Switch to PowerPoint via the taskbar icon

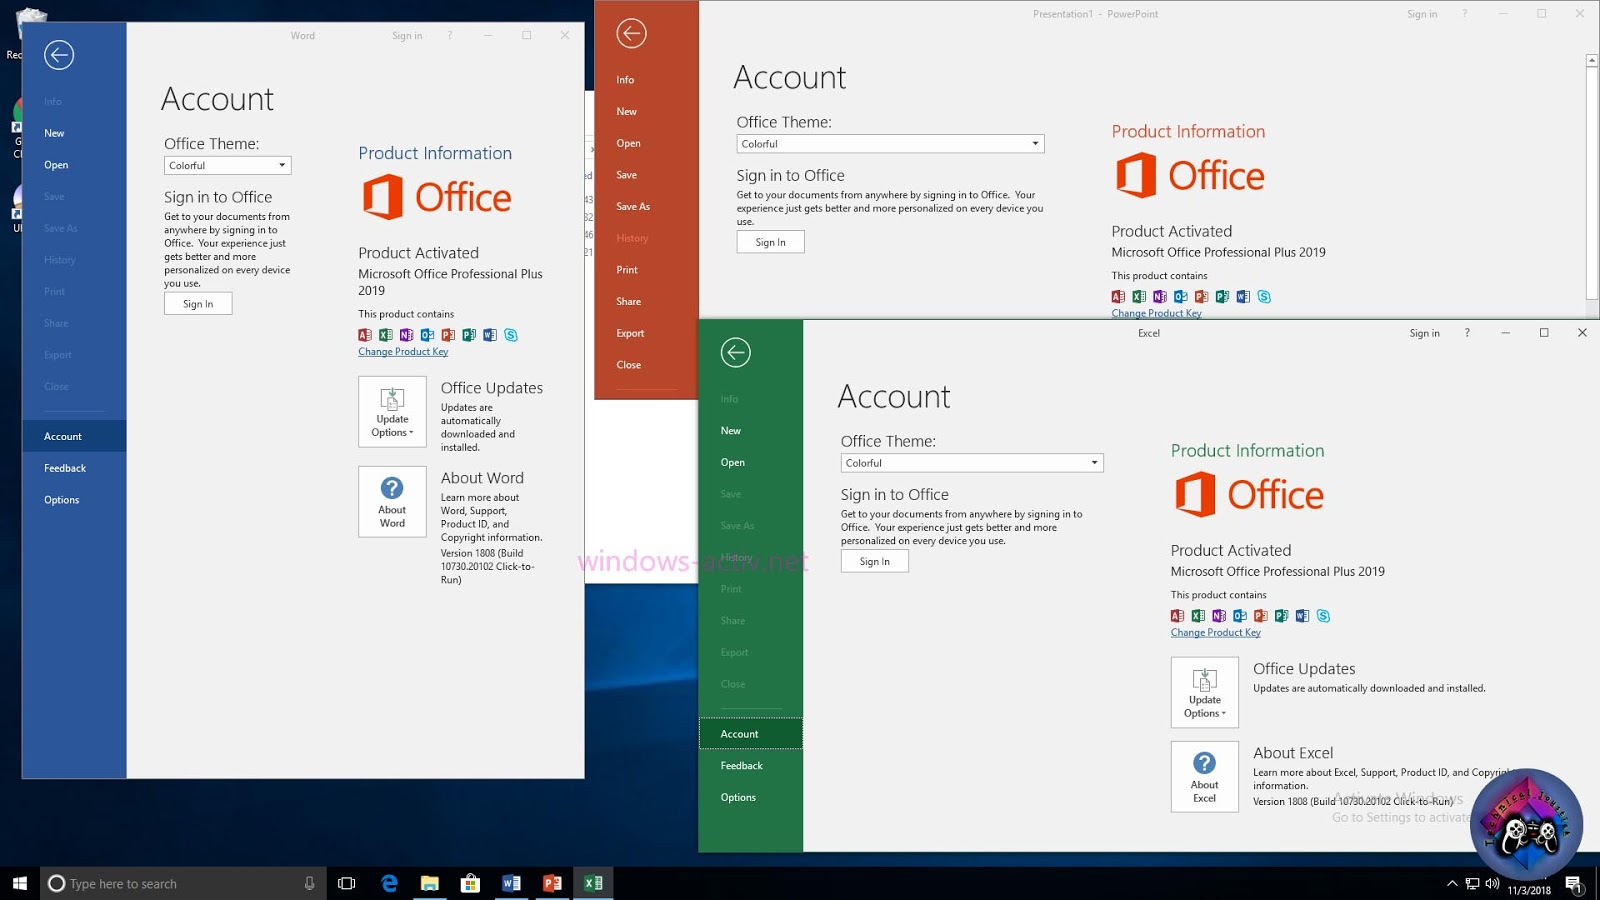pyautogui.click(x=552, y=883)
